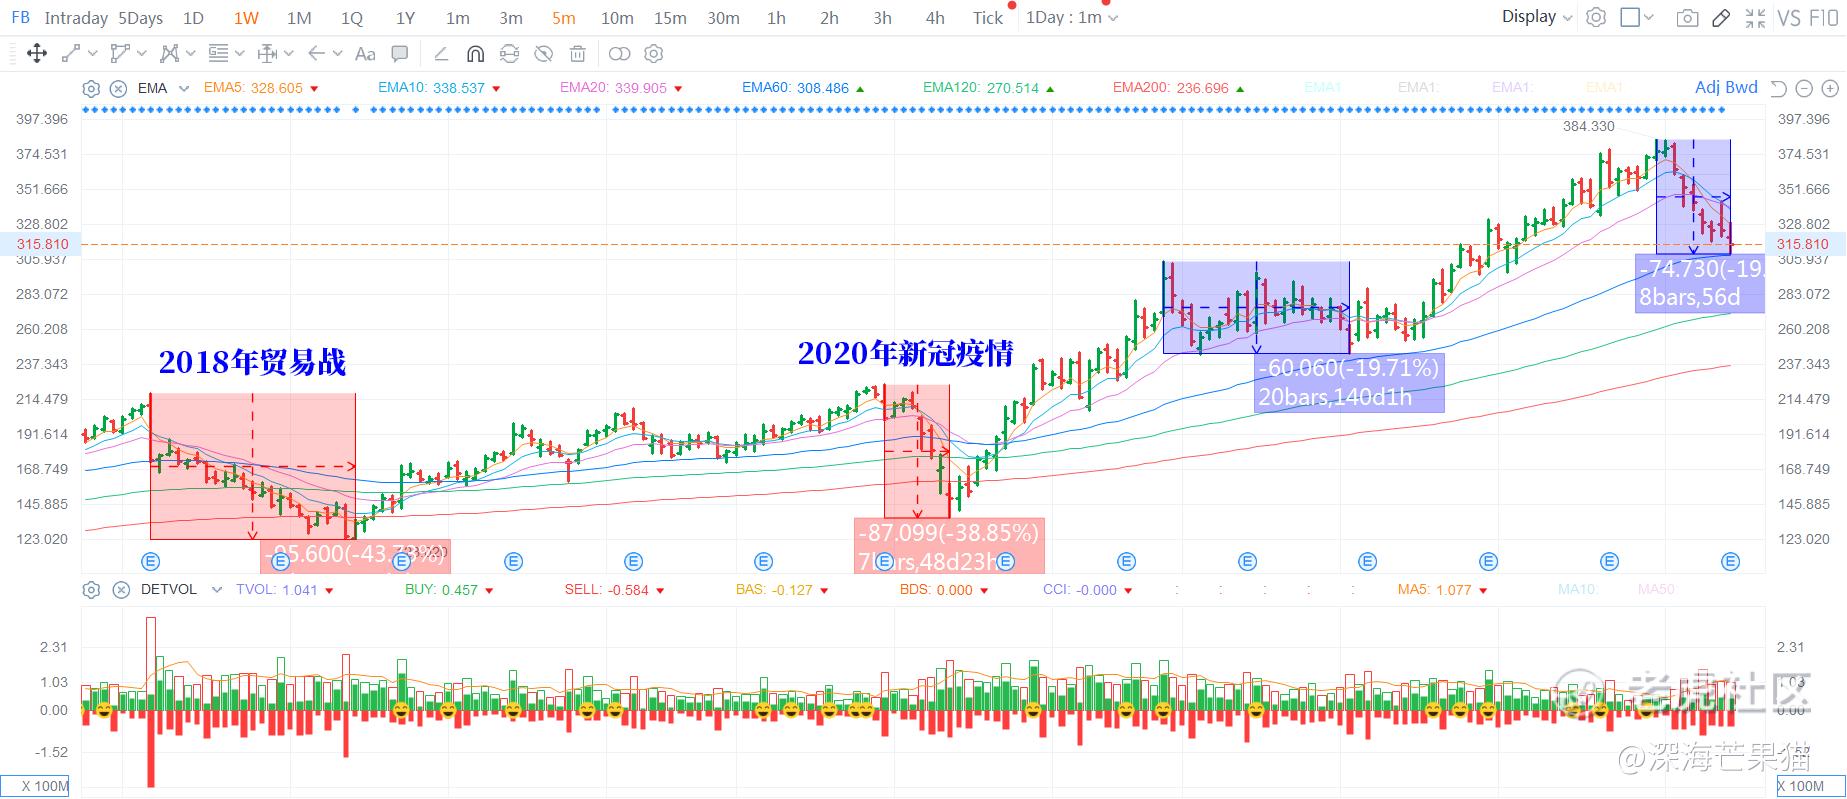Image resolution: width=1847 pixels, height=799 pixels.
Task: Open drawing toolbar settings gear
Action: click(x=654, y=54)
